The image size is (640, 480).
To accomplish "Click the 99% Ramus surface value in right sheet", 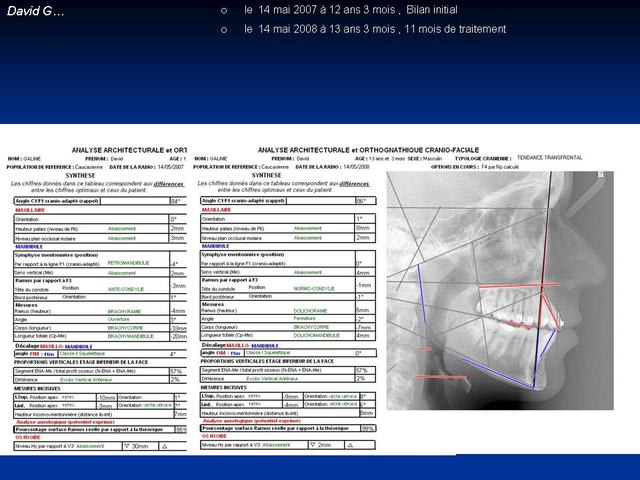I will pyautogui.click(x=366, y=429).
